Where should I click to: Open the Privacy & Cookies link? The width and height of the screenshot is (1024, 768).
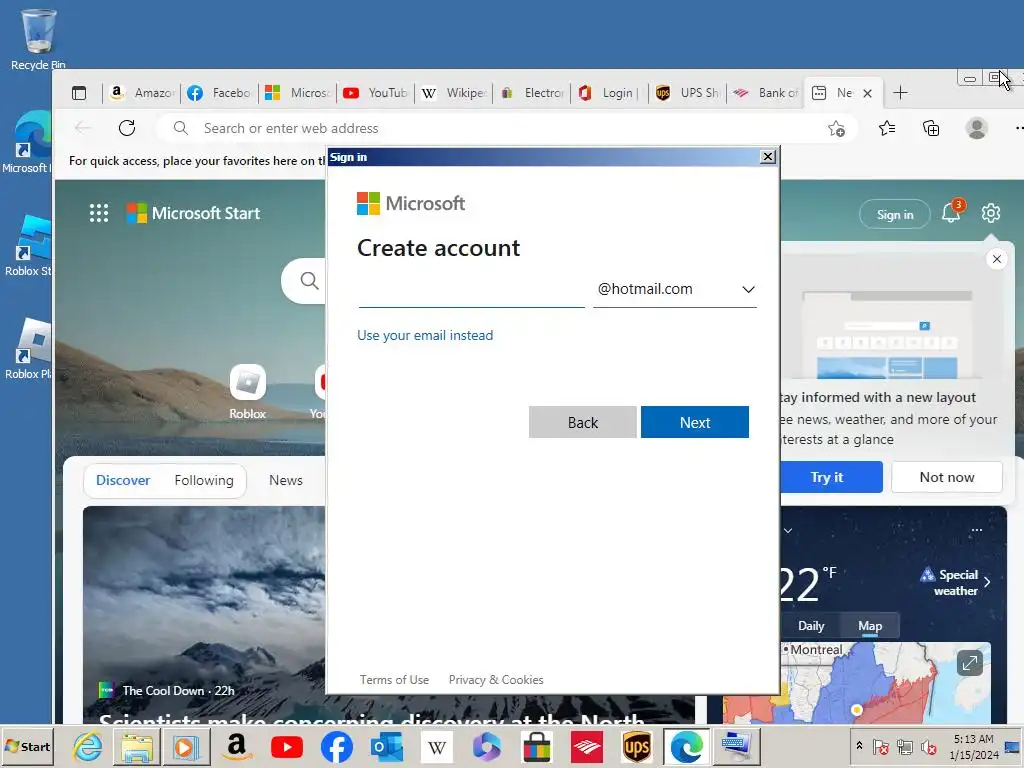coord(496,680)
